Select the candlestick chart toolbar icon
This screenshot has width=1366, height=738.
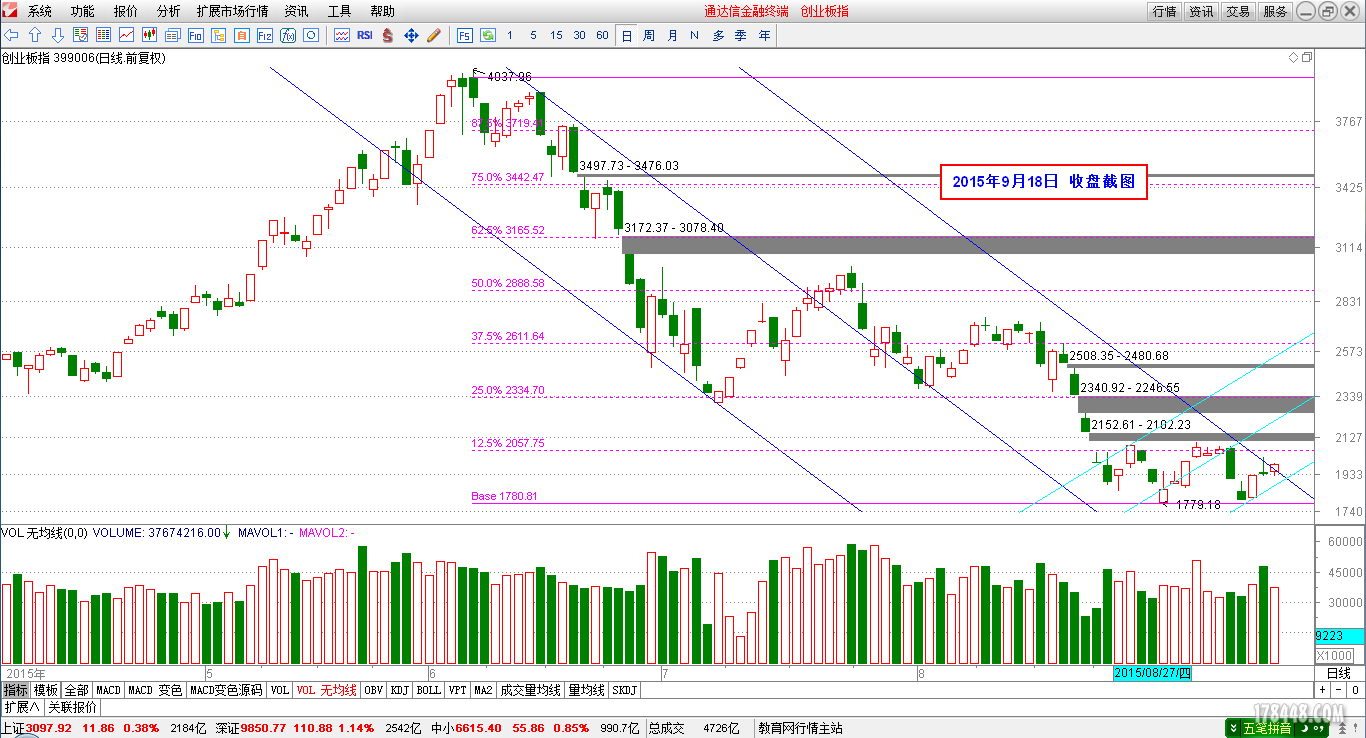[150, 35]
